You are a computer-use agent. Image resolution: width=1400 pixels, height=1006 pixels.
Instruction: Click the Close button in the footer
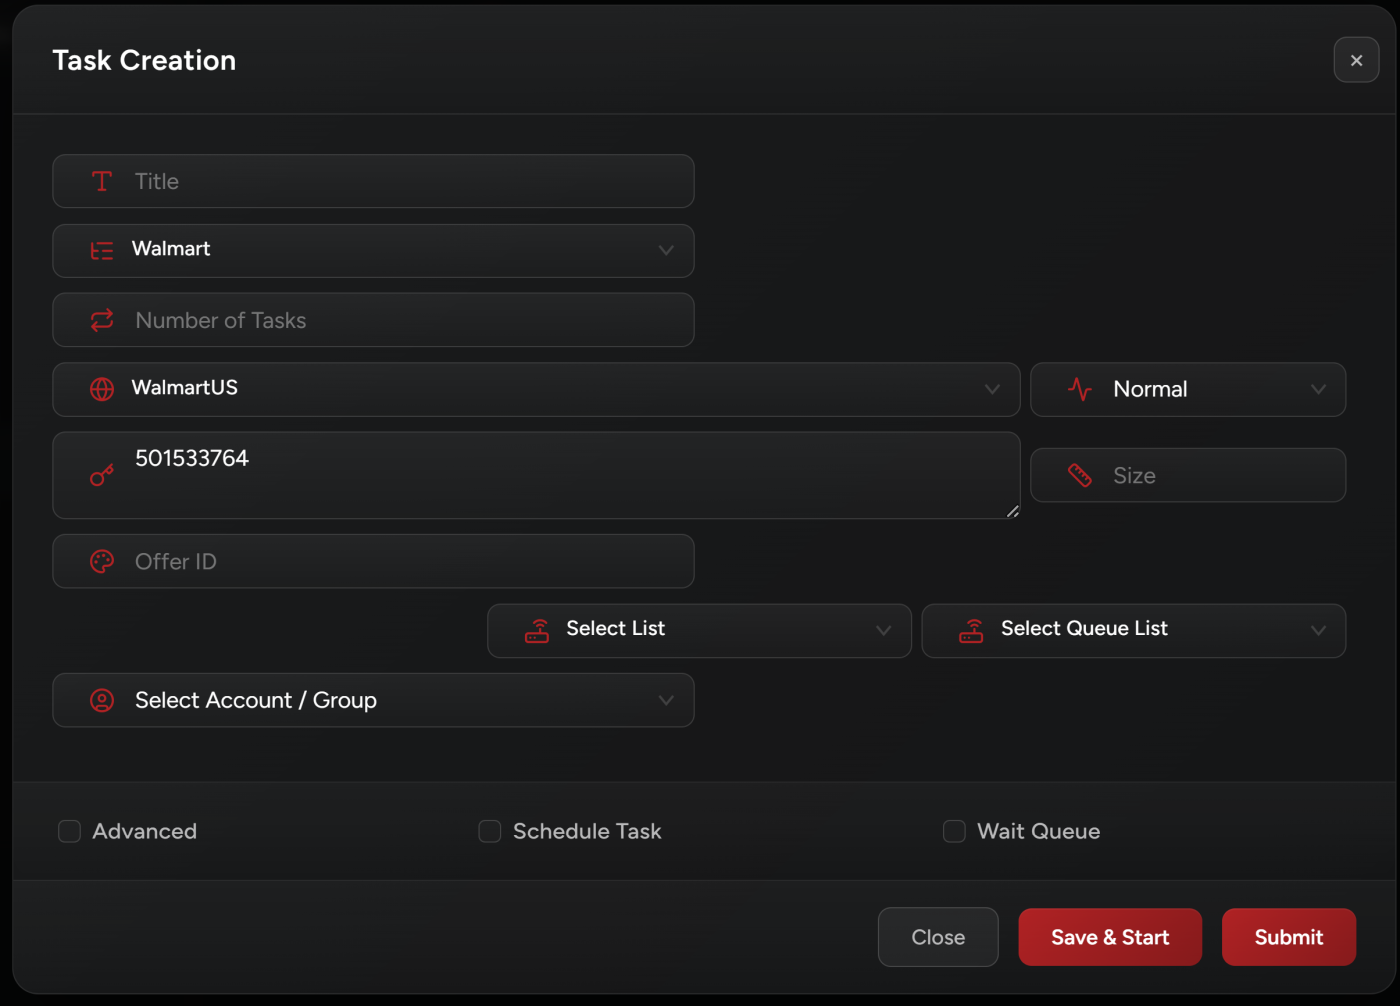(x=938, y=937)
